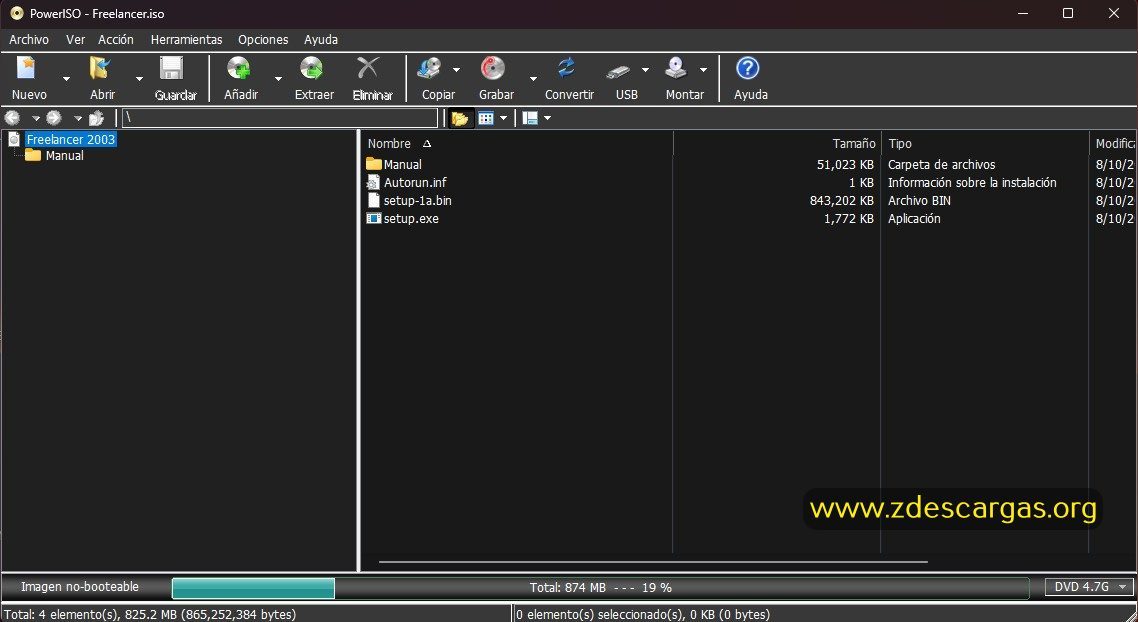1138x622 pixels.
Task: Expand the dropdown arrow beside Abrir
Action: pyautogui.click(x=139, y=78)
